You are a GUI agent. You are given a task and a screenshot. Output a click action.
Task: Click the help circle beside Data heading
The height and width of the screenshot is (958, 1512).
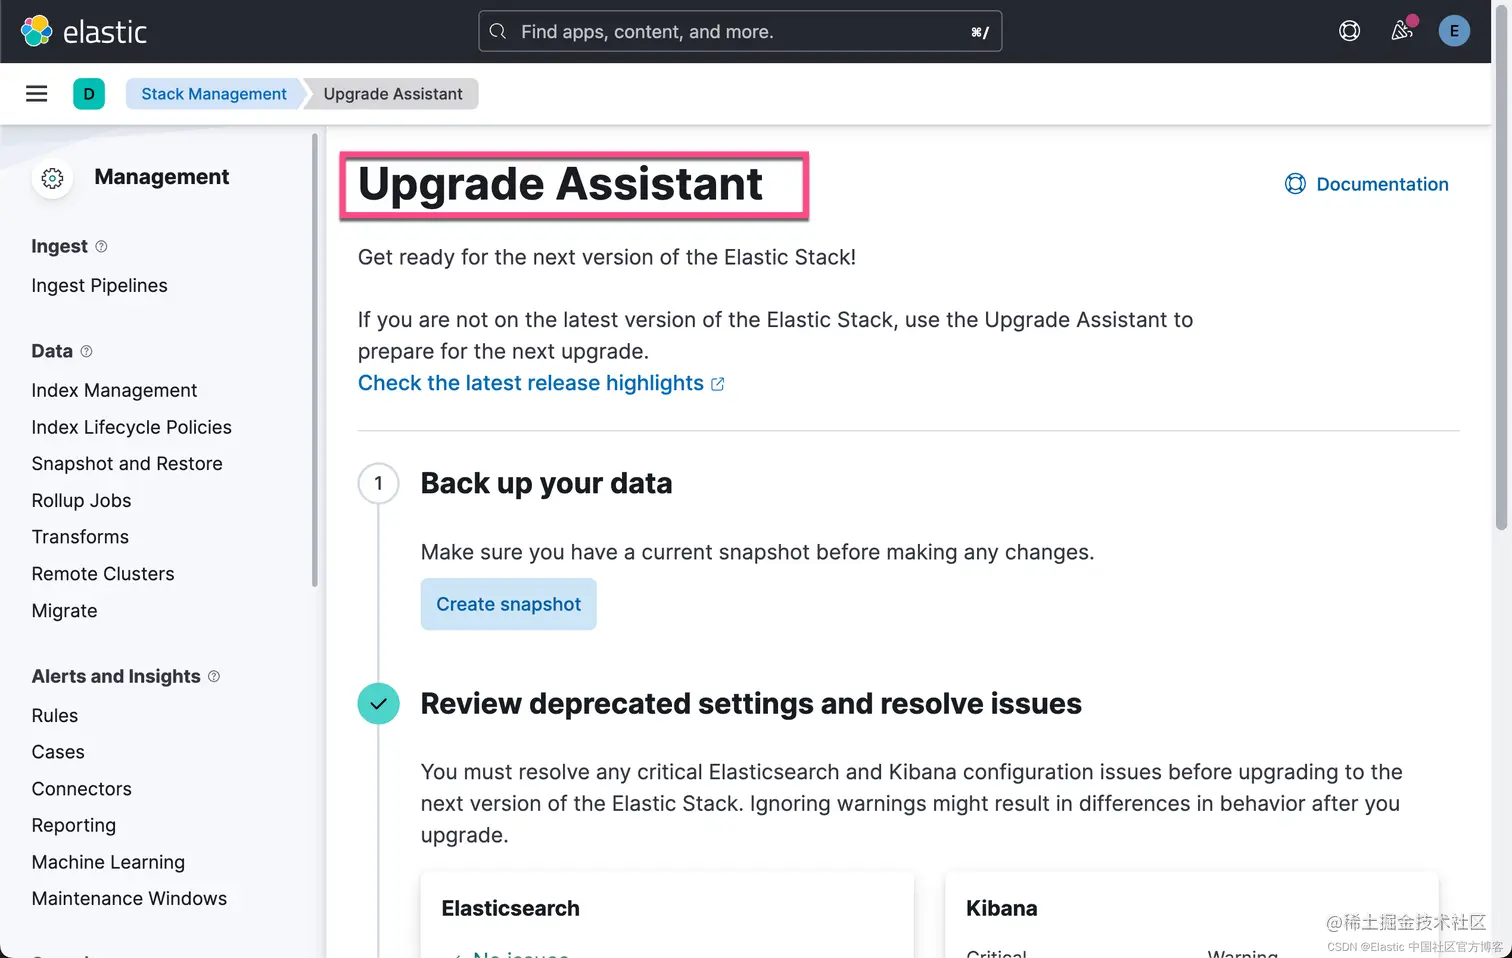88,351
